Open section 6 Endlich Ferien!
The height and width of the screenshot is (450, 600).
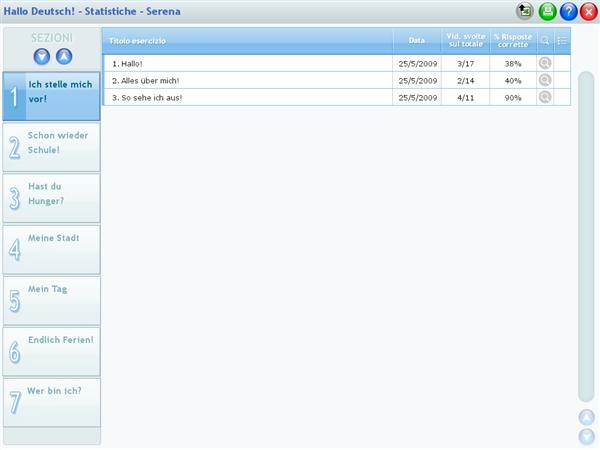(51, 351)
